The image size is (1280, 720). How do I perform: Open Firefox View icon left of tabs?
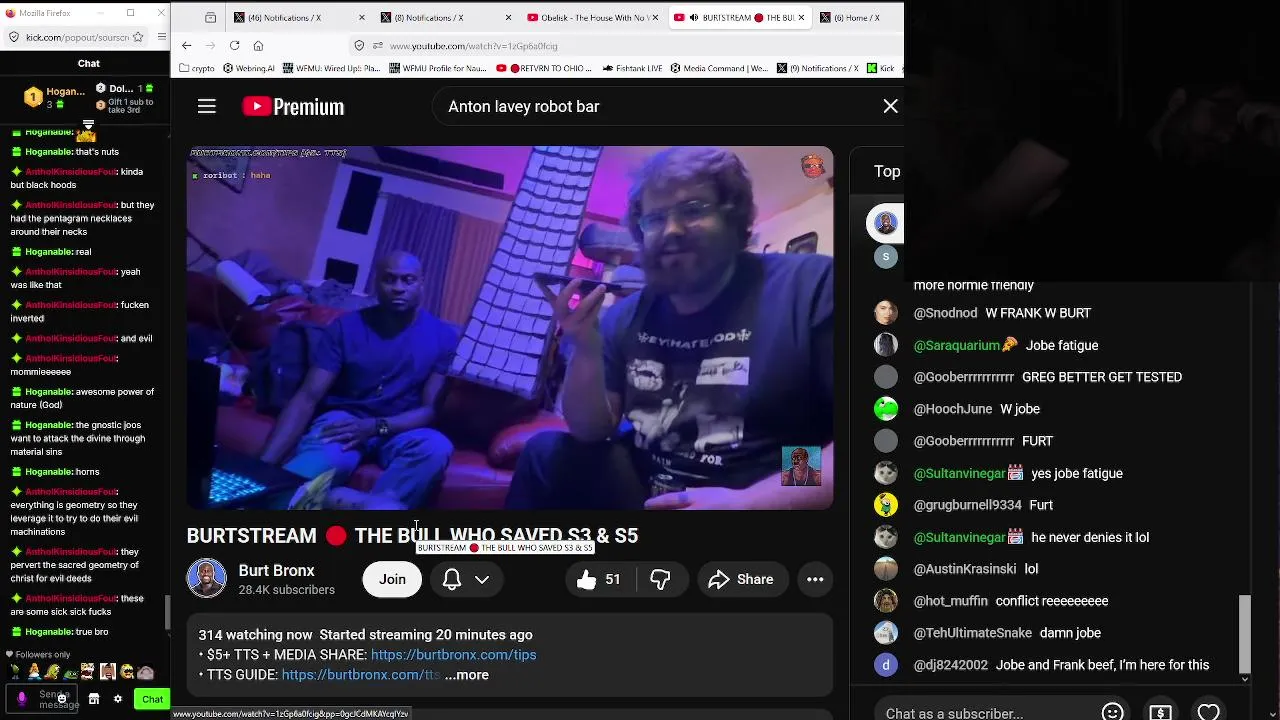[210, 17]
